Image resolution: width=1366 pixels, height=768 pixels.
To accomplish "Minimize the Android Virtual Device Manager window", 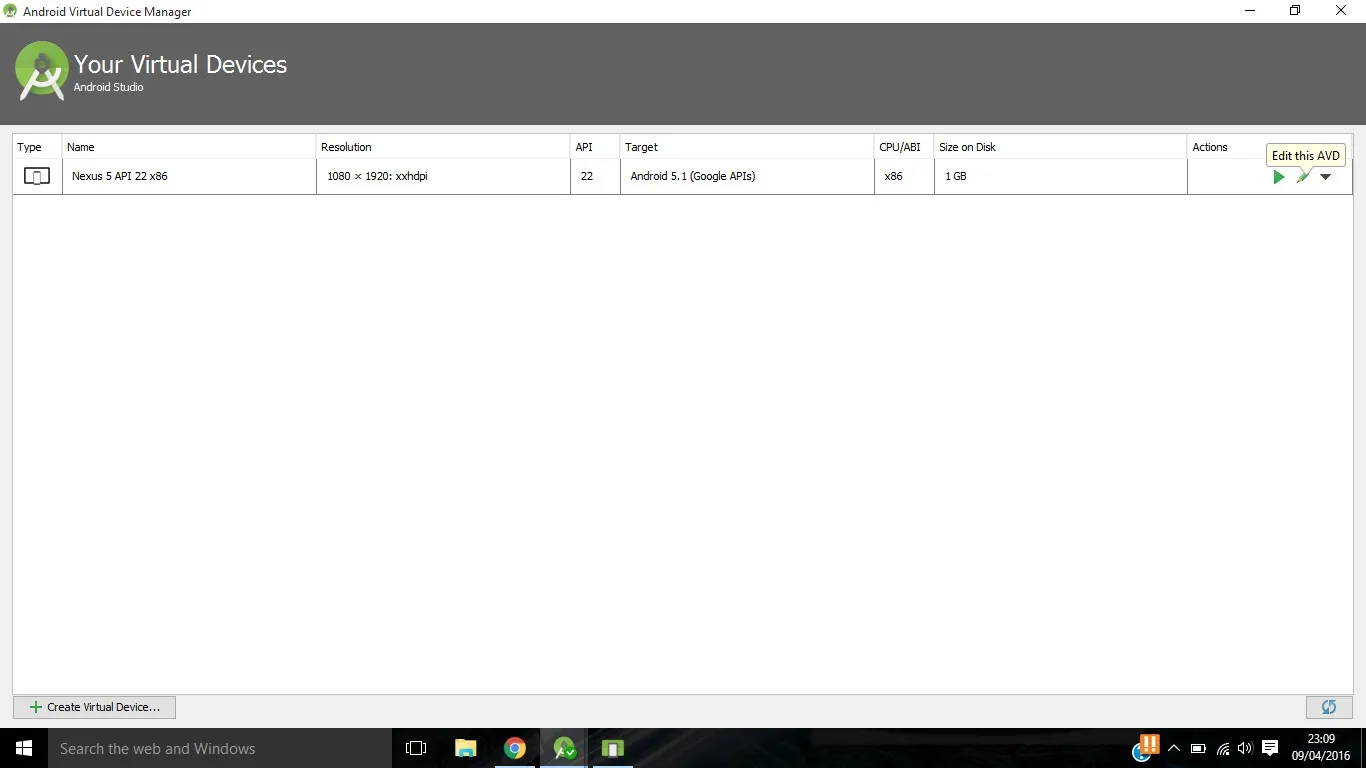I will (1250, 11).
